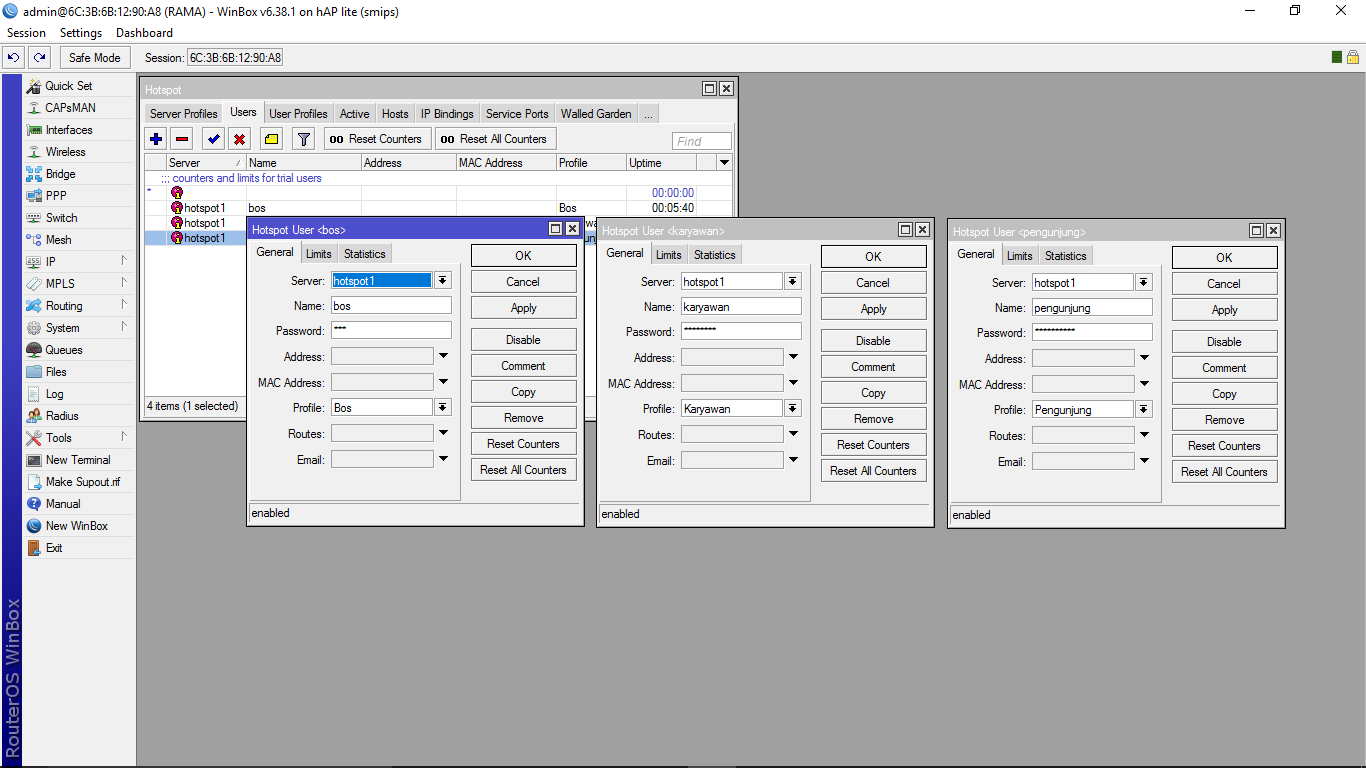The width and height of the screenshot is (1366, 768).
Task: Open Files in the sidebar
Action: 56,372
